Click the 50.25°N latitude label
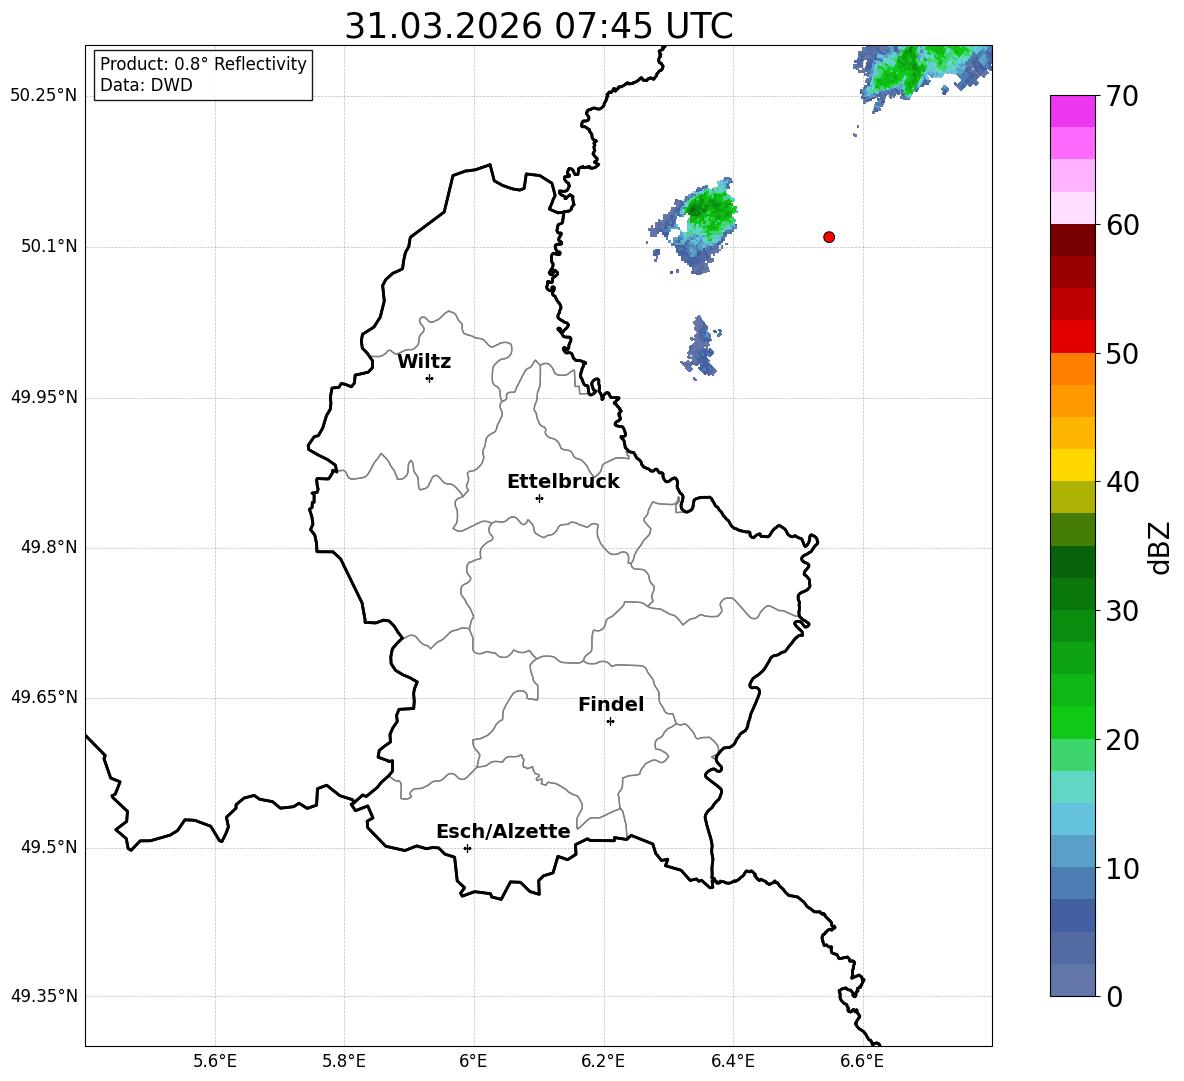This screenshot has width=1184, height=1081. tap(44, 96)
